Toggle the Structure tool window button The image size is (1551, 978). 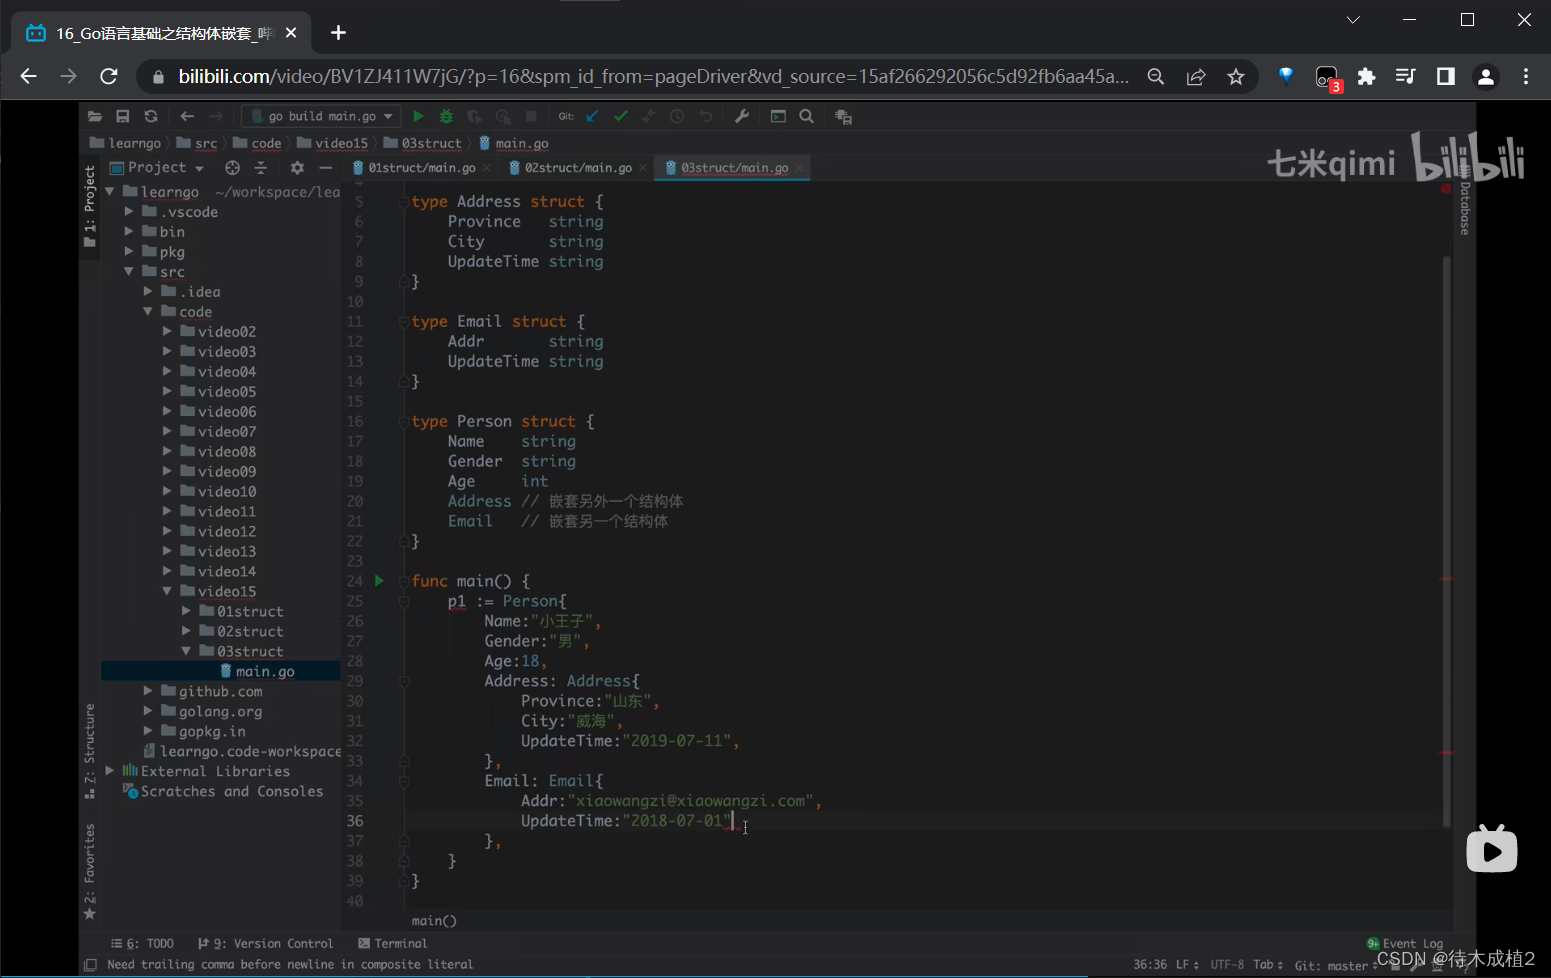(x=90, y=751)
